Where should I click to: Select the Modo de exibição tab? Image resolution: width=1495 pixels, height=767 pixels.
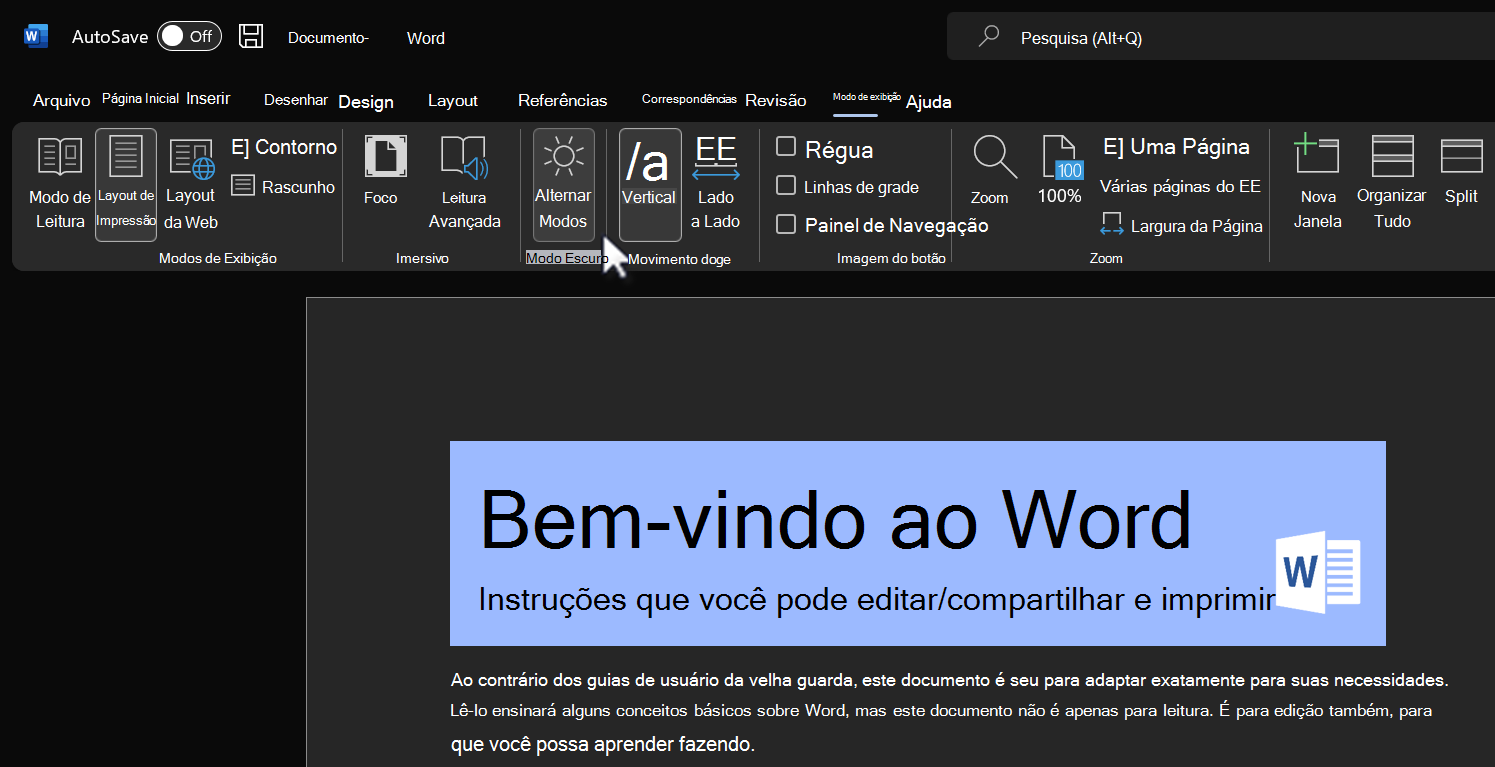(x=867, y=97)
